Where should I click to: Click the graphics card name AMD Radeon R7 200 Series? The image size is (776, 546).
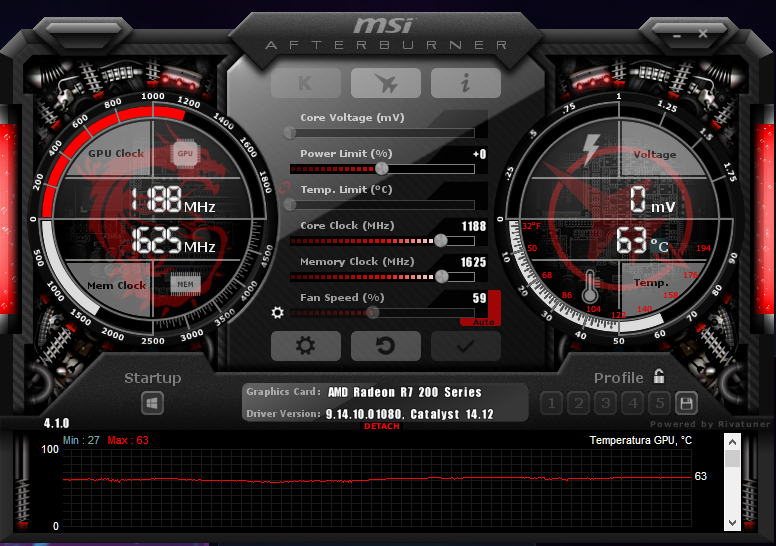(405, 392)
